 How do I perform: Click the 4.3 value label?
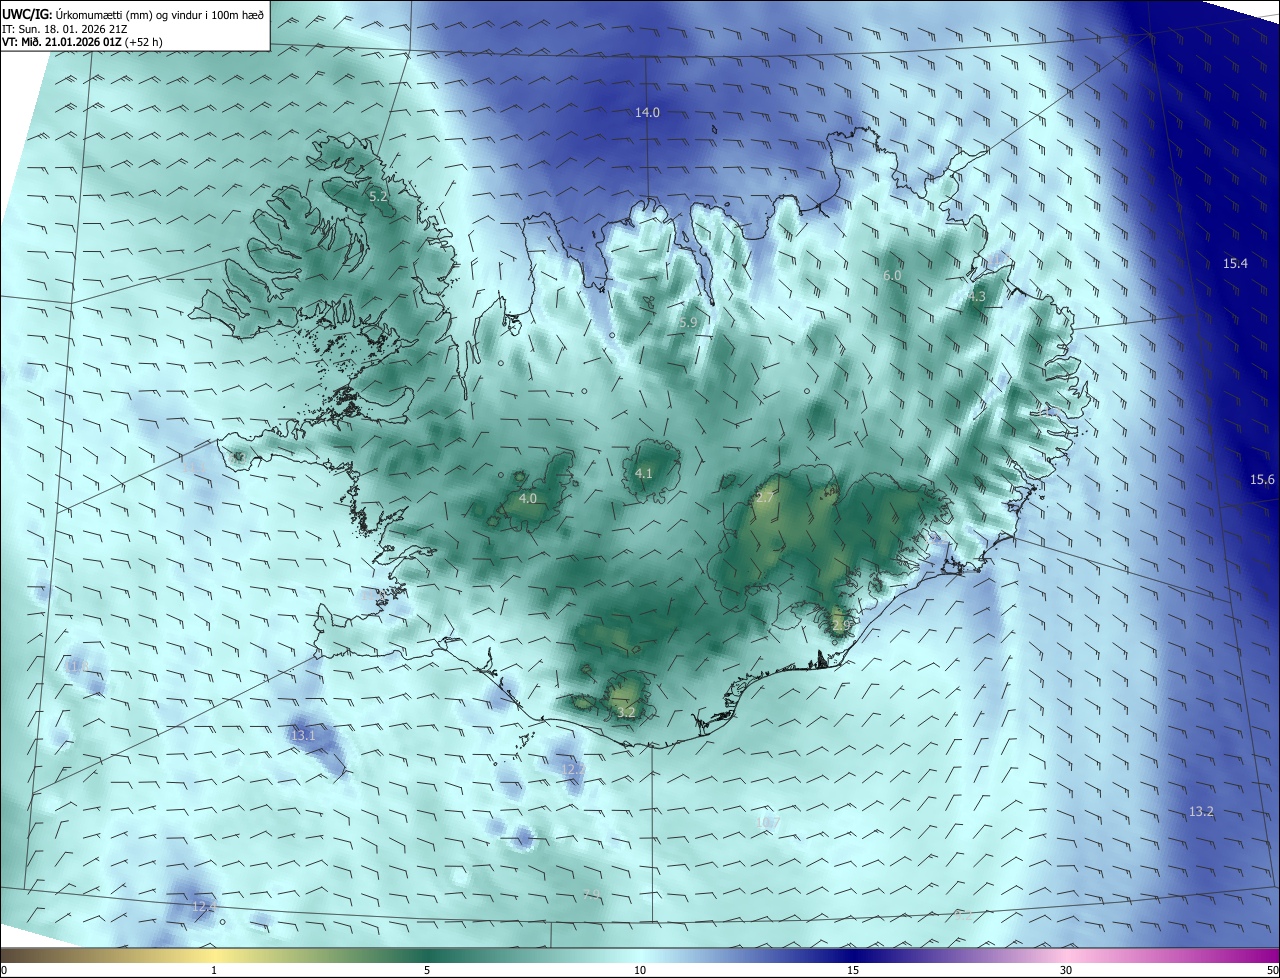(977, 297)
